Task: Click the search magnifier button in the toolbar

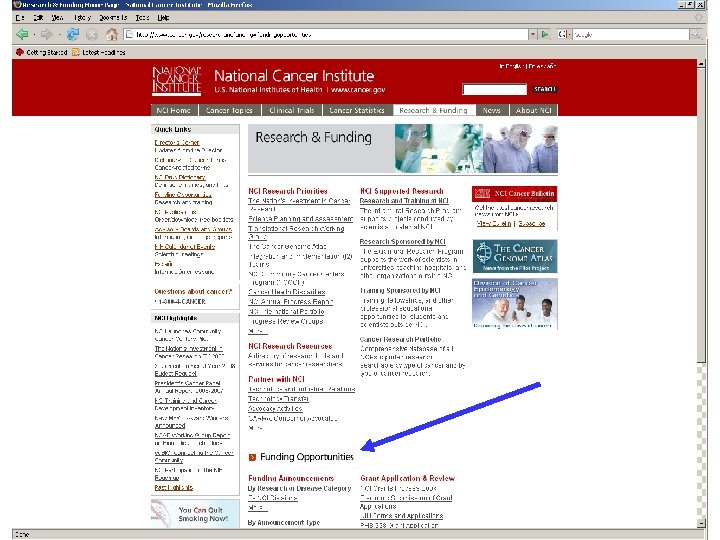Action: click(x=697, y=34)
